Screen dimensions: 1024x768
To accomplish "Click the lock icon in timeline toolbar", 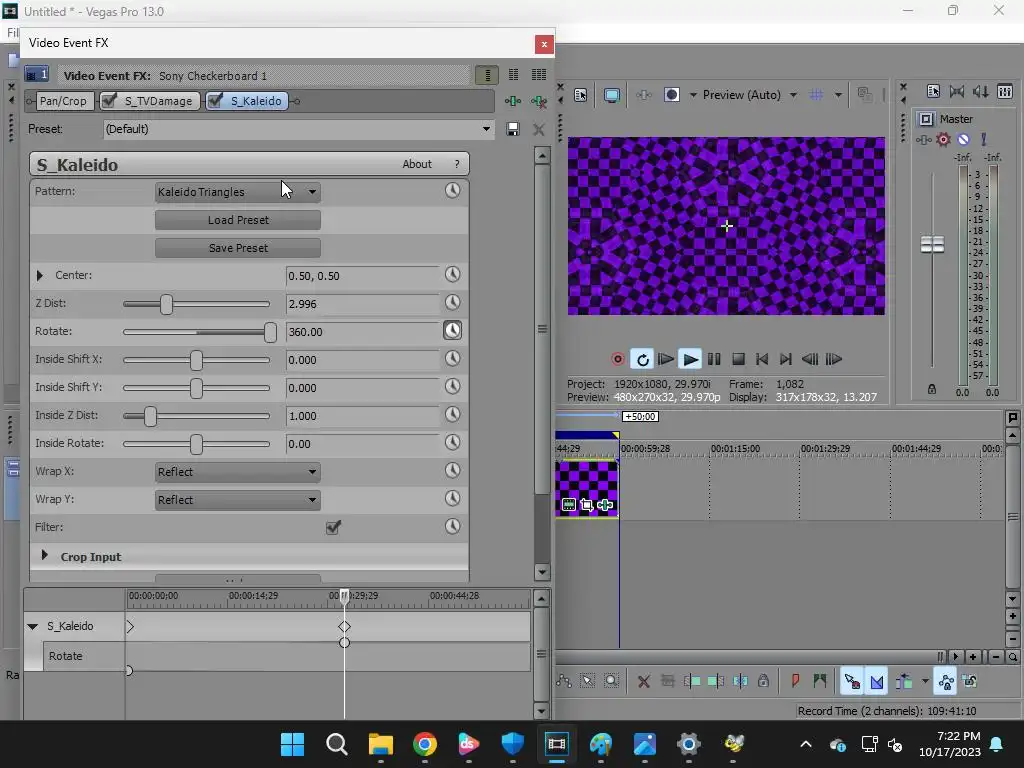I will pos(763,681).
